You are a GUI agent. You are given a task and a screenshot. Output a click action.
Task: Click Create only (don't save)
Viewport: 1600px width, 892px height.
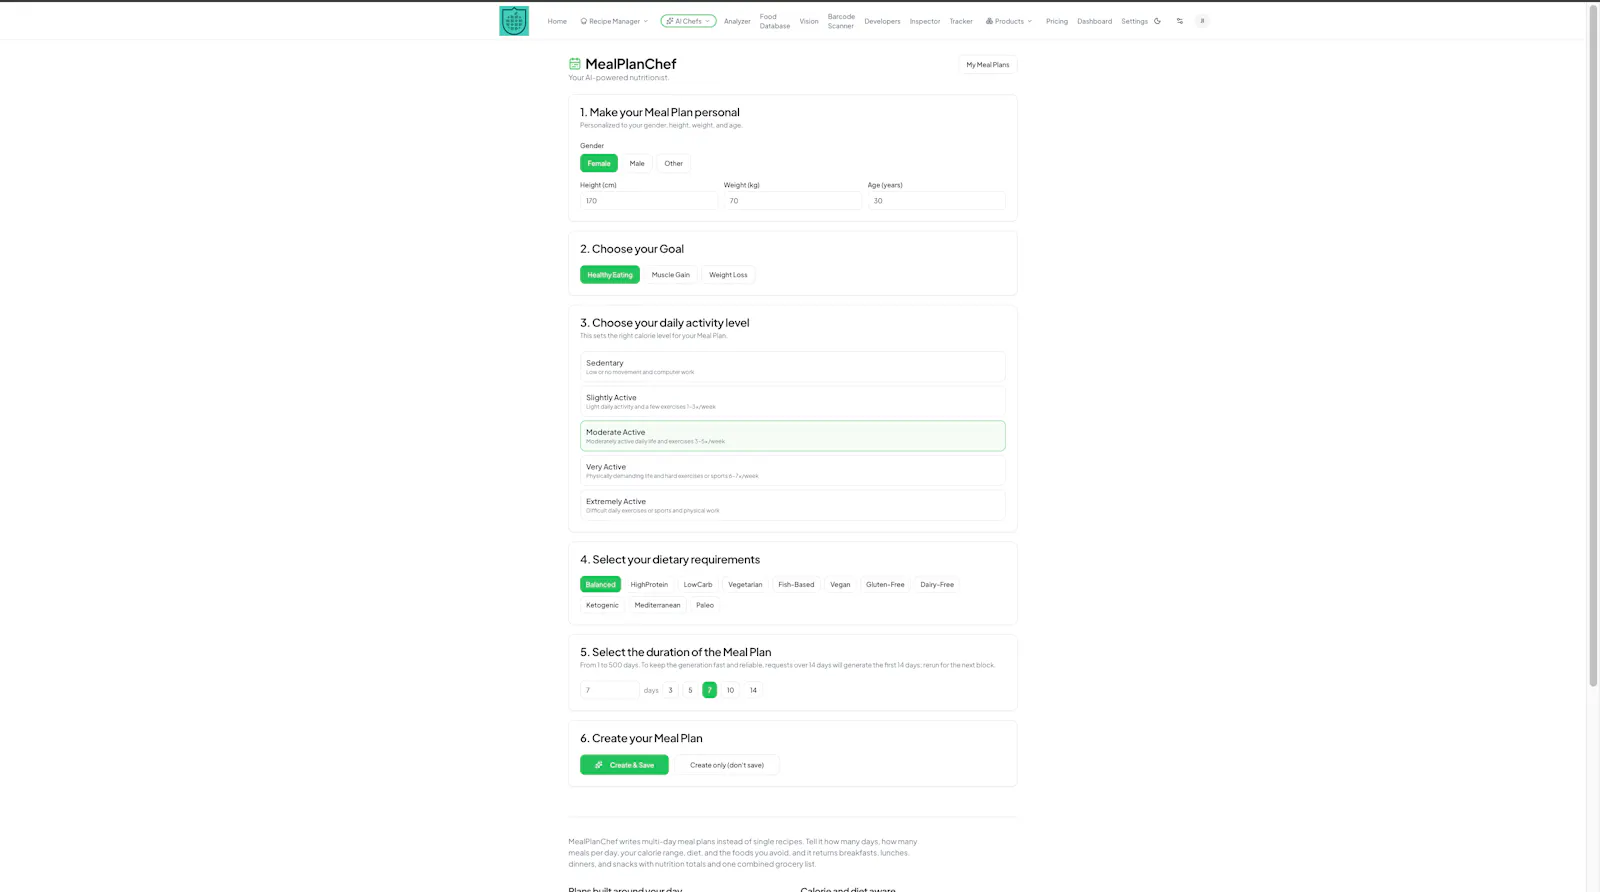pos(727,765)
